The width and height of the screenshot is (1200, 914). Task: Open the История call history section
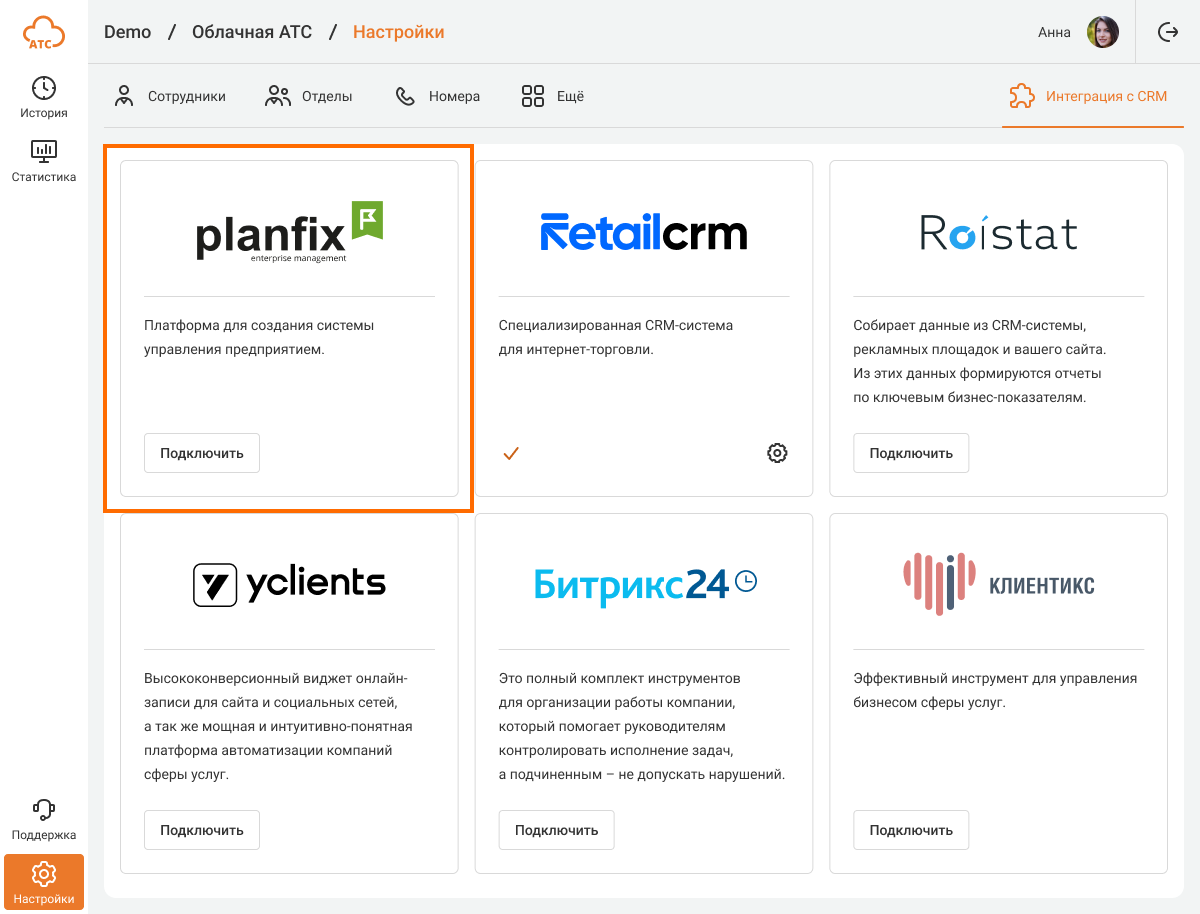[43, 97]
